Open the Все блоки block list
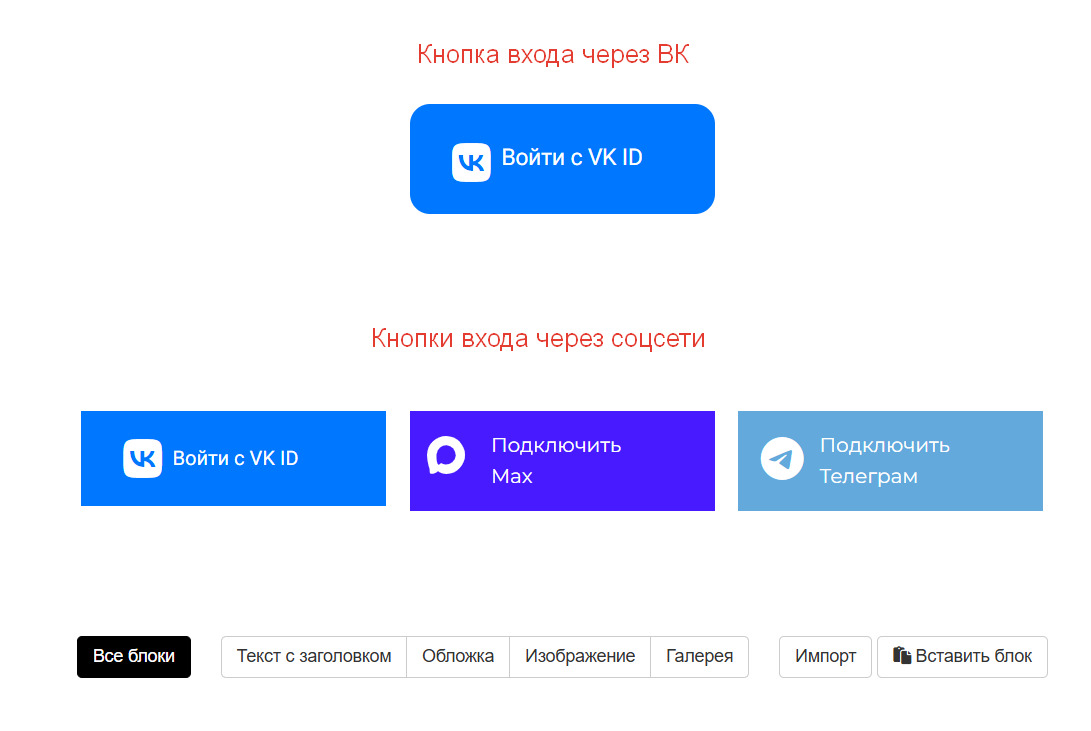This screenshot has width=1091, height=731. click(134, 657)
